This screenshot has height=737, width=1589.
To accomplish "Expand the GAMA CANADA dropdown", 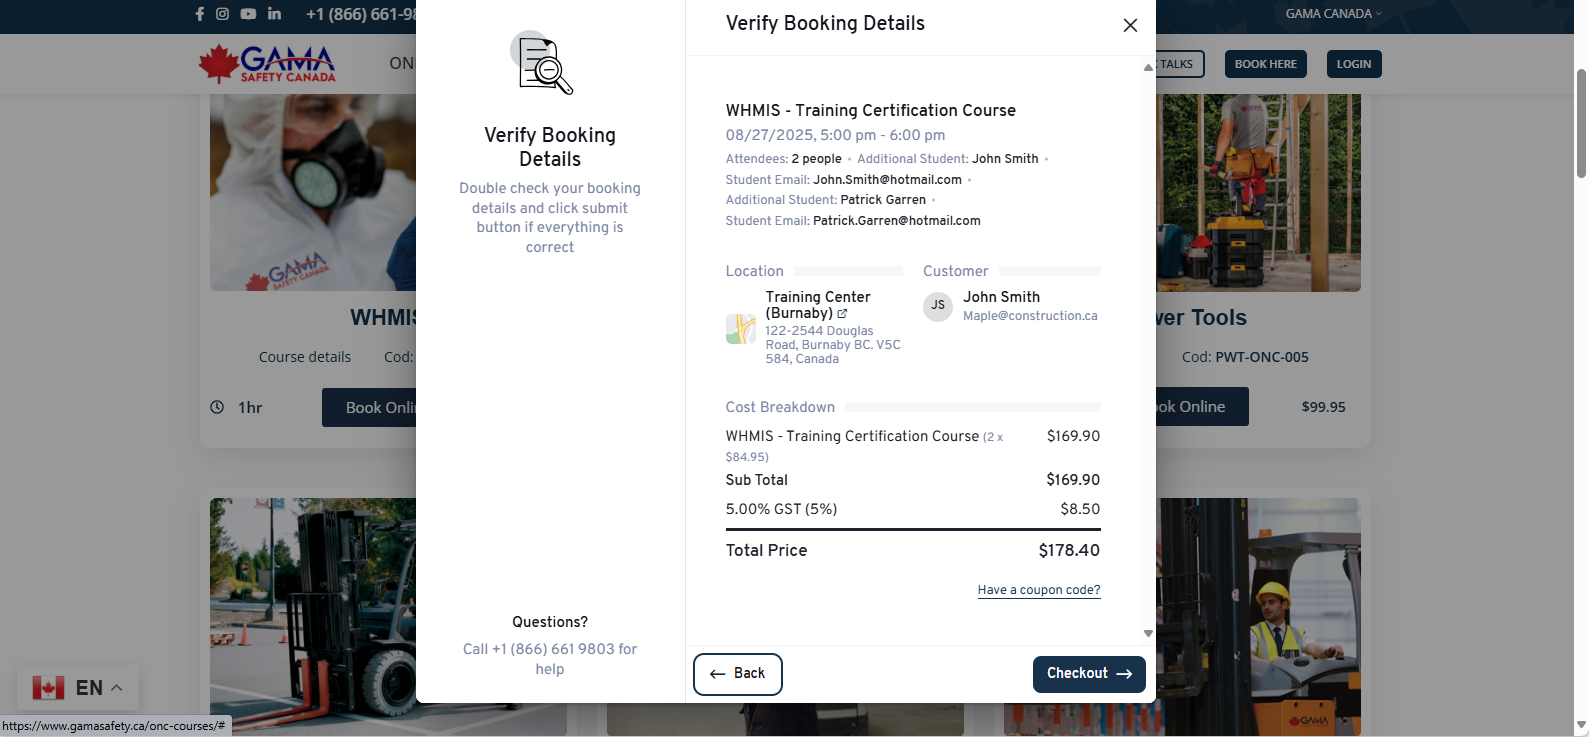I will (1333, 14).
